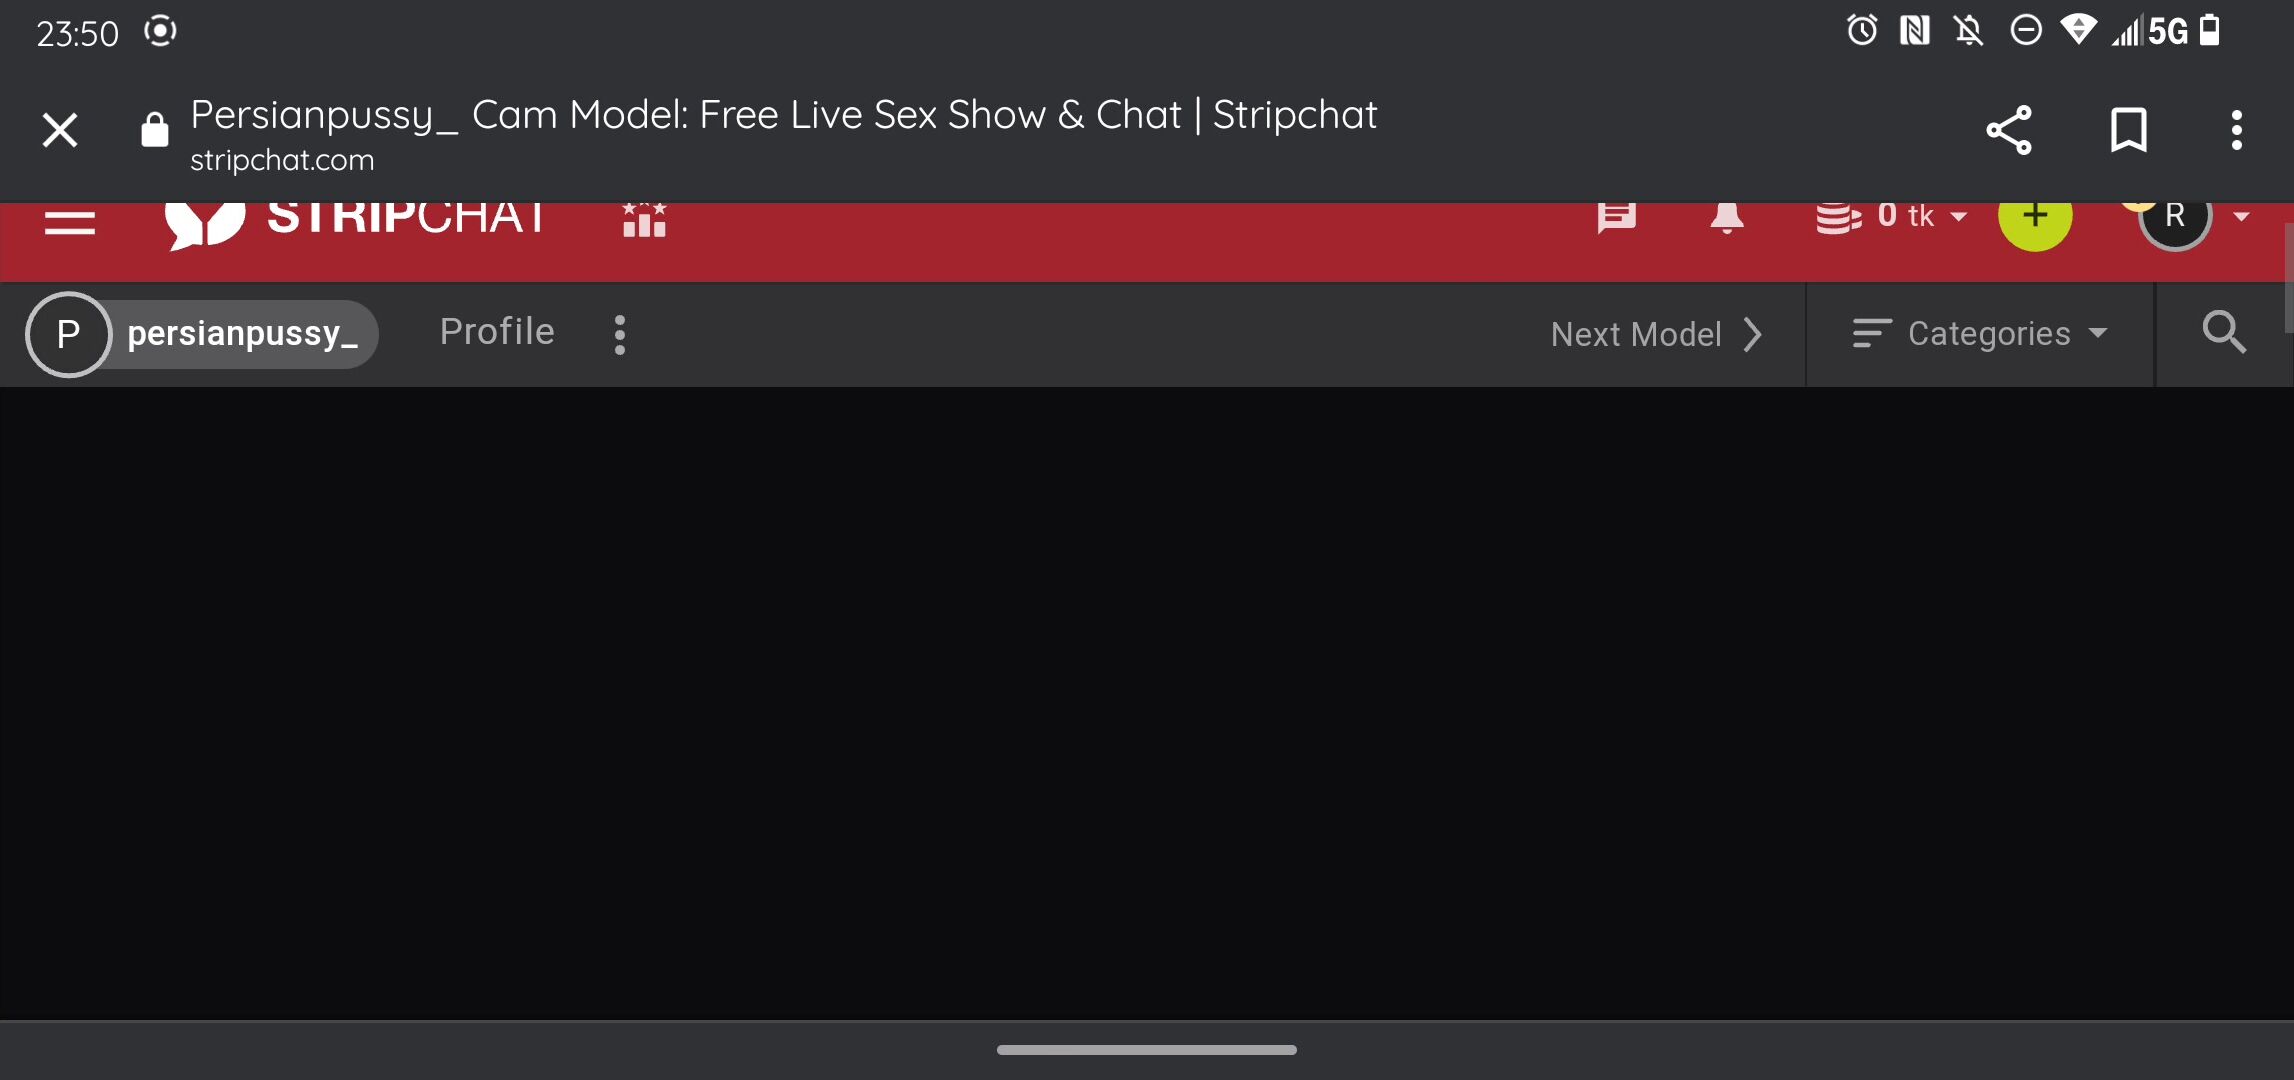Click the Stripchat logo
The height and width of the screenshot is (1080, 2294).
[x=356, y=222]
